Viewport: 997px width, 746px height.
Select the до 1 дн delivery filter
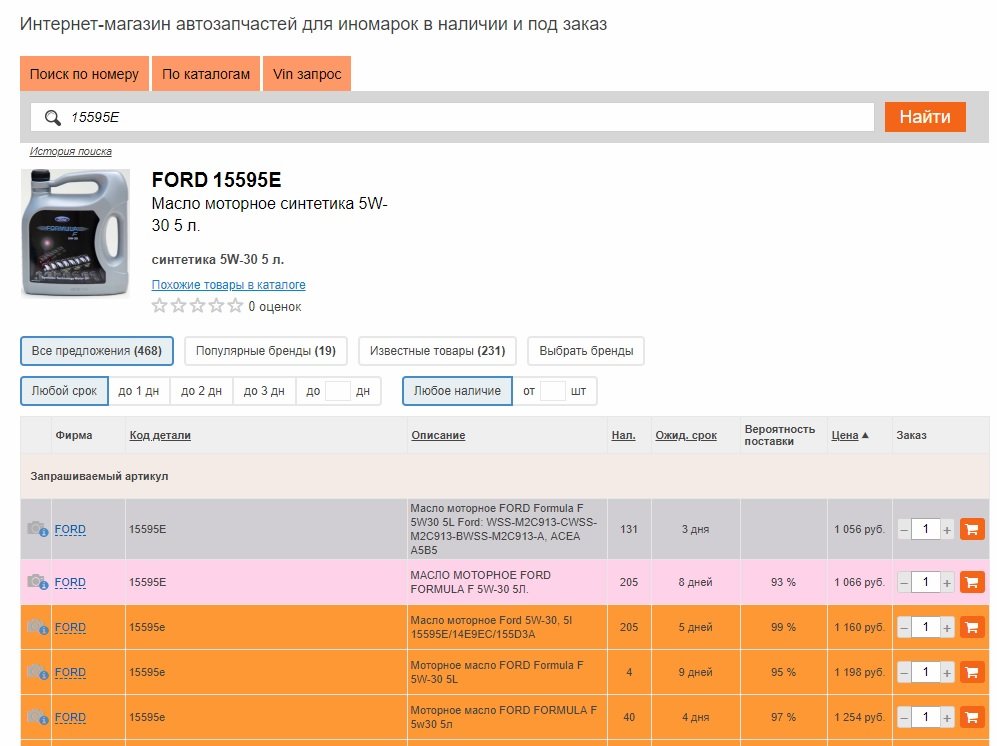tap(139, 391)
